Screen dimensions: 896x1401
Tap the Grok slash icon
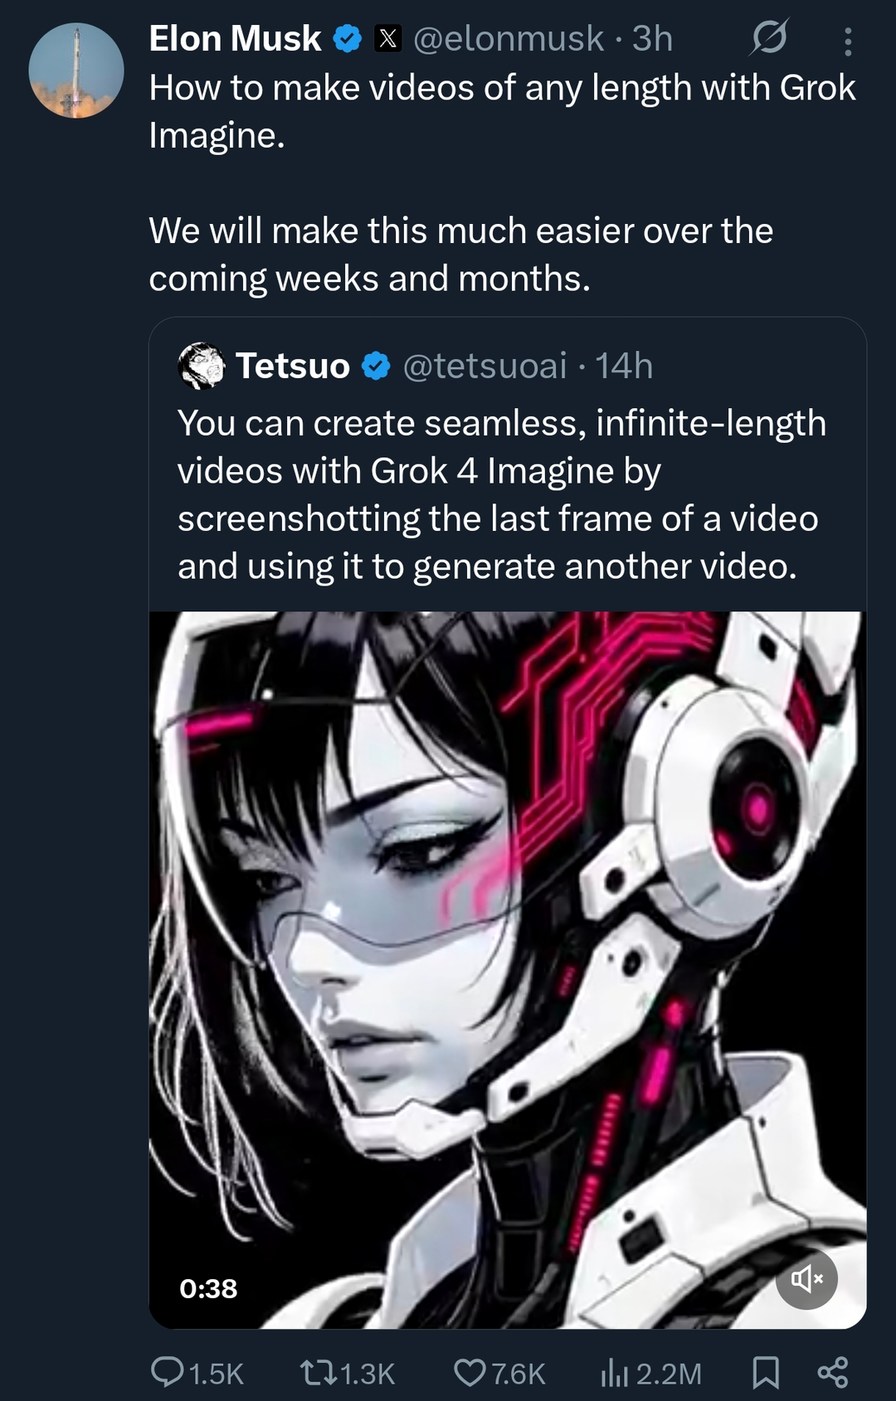point(769,40)
